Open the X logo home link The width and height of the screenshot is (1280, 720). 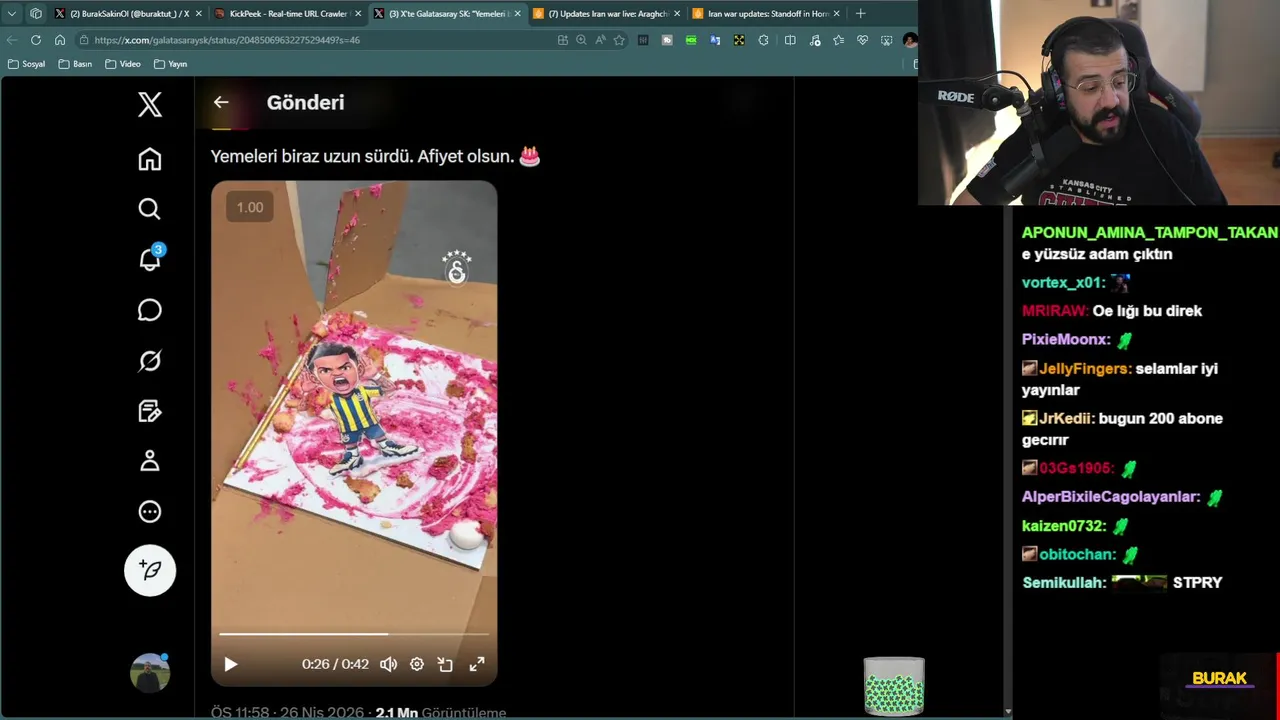coord(150,104)
